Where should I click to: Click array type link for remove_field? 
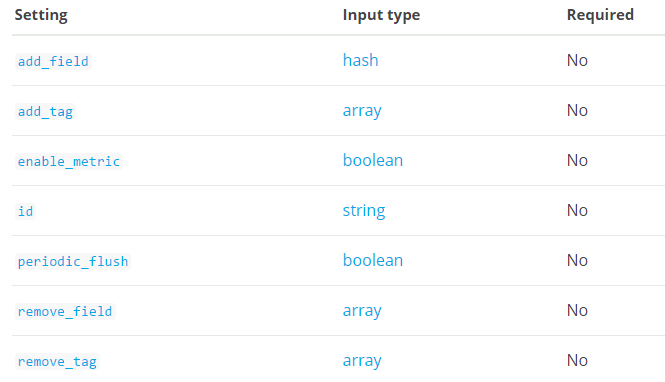362,311
